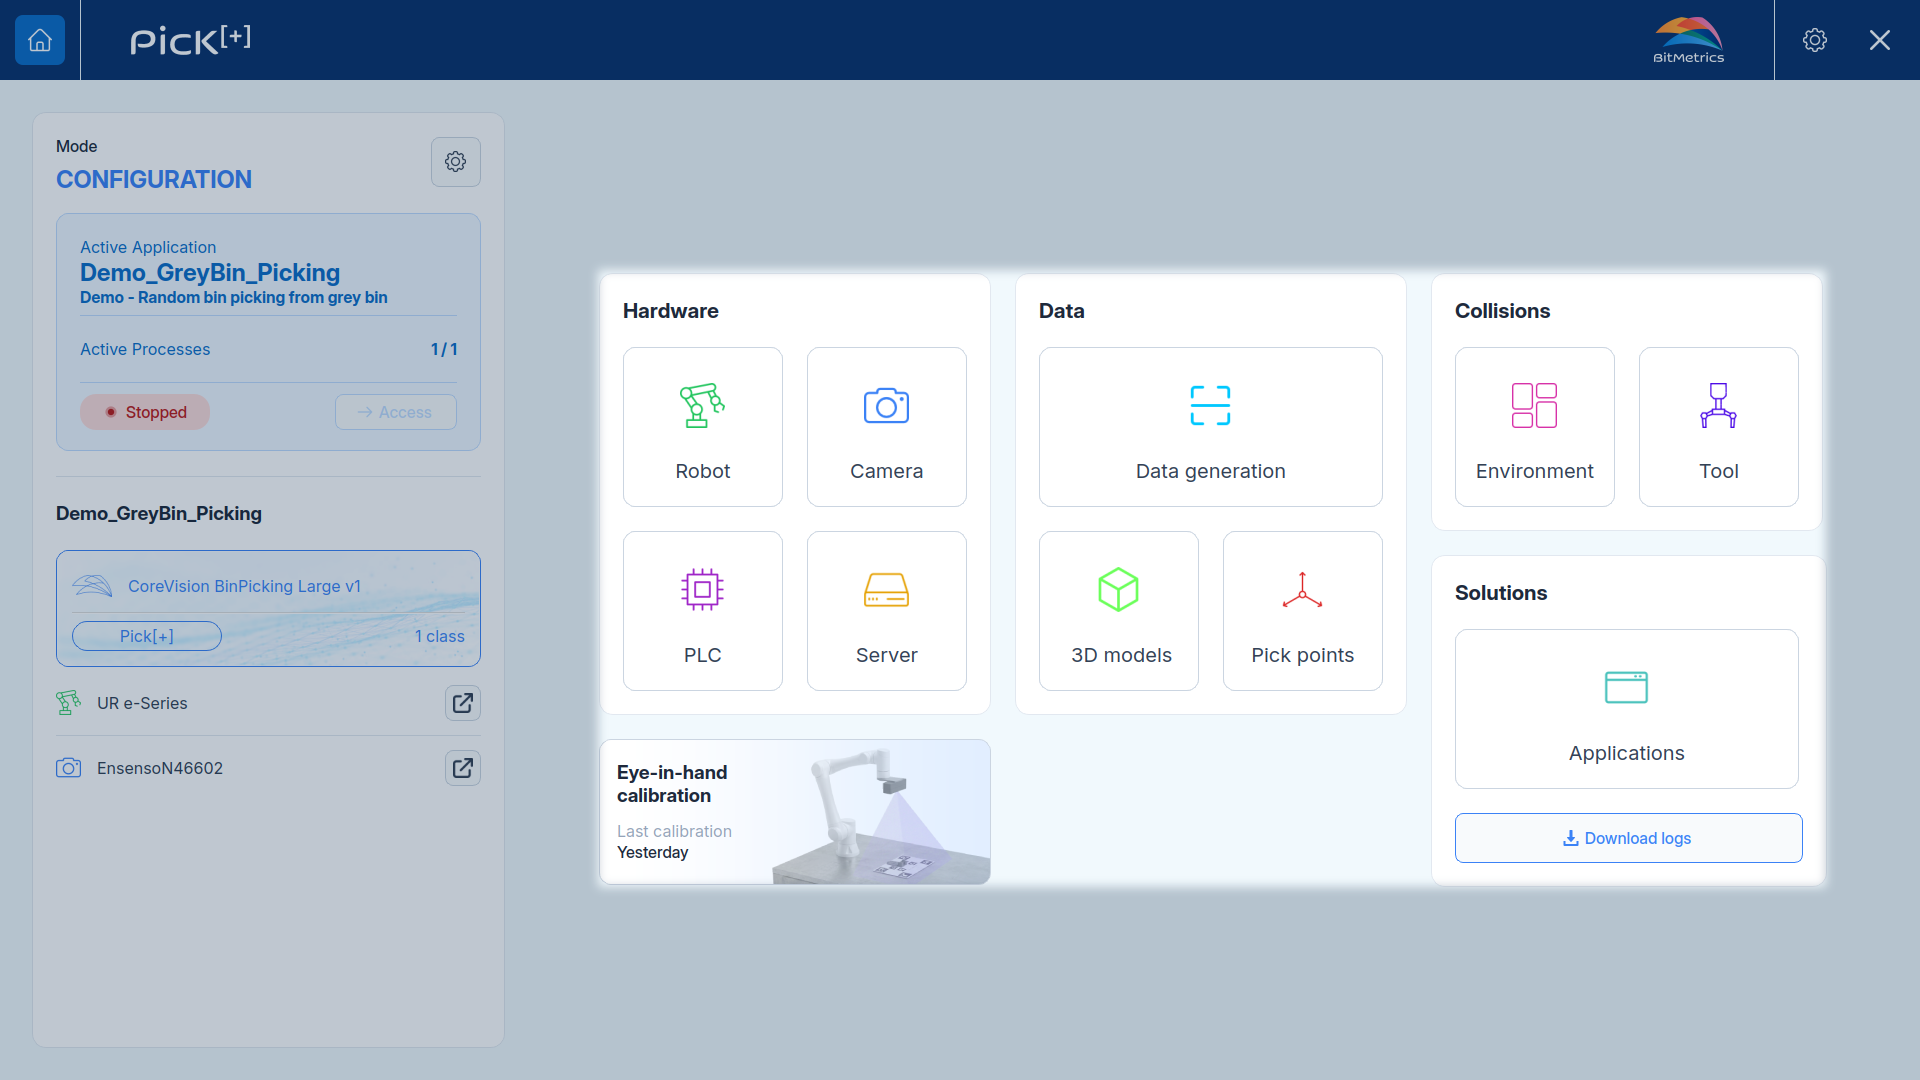This screenshot has height=1080, width=1920.
Task: Click the BitMetrics logo
Action: click(1689, 40)
